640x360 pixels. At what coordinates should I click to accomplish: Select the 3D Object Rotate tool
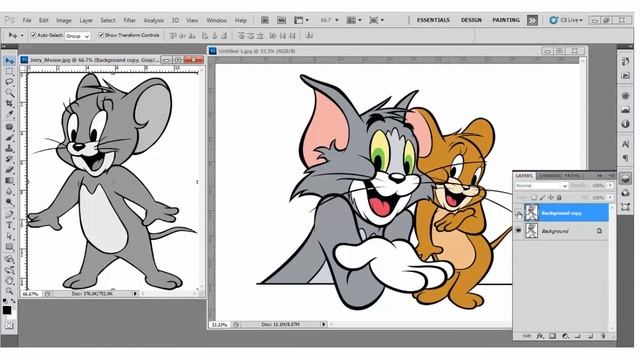(9, 259)
